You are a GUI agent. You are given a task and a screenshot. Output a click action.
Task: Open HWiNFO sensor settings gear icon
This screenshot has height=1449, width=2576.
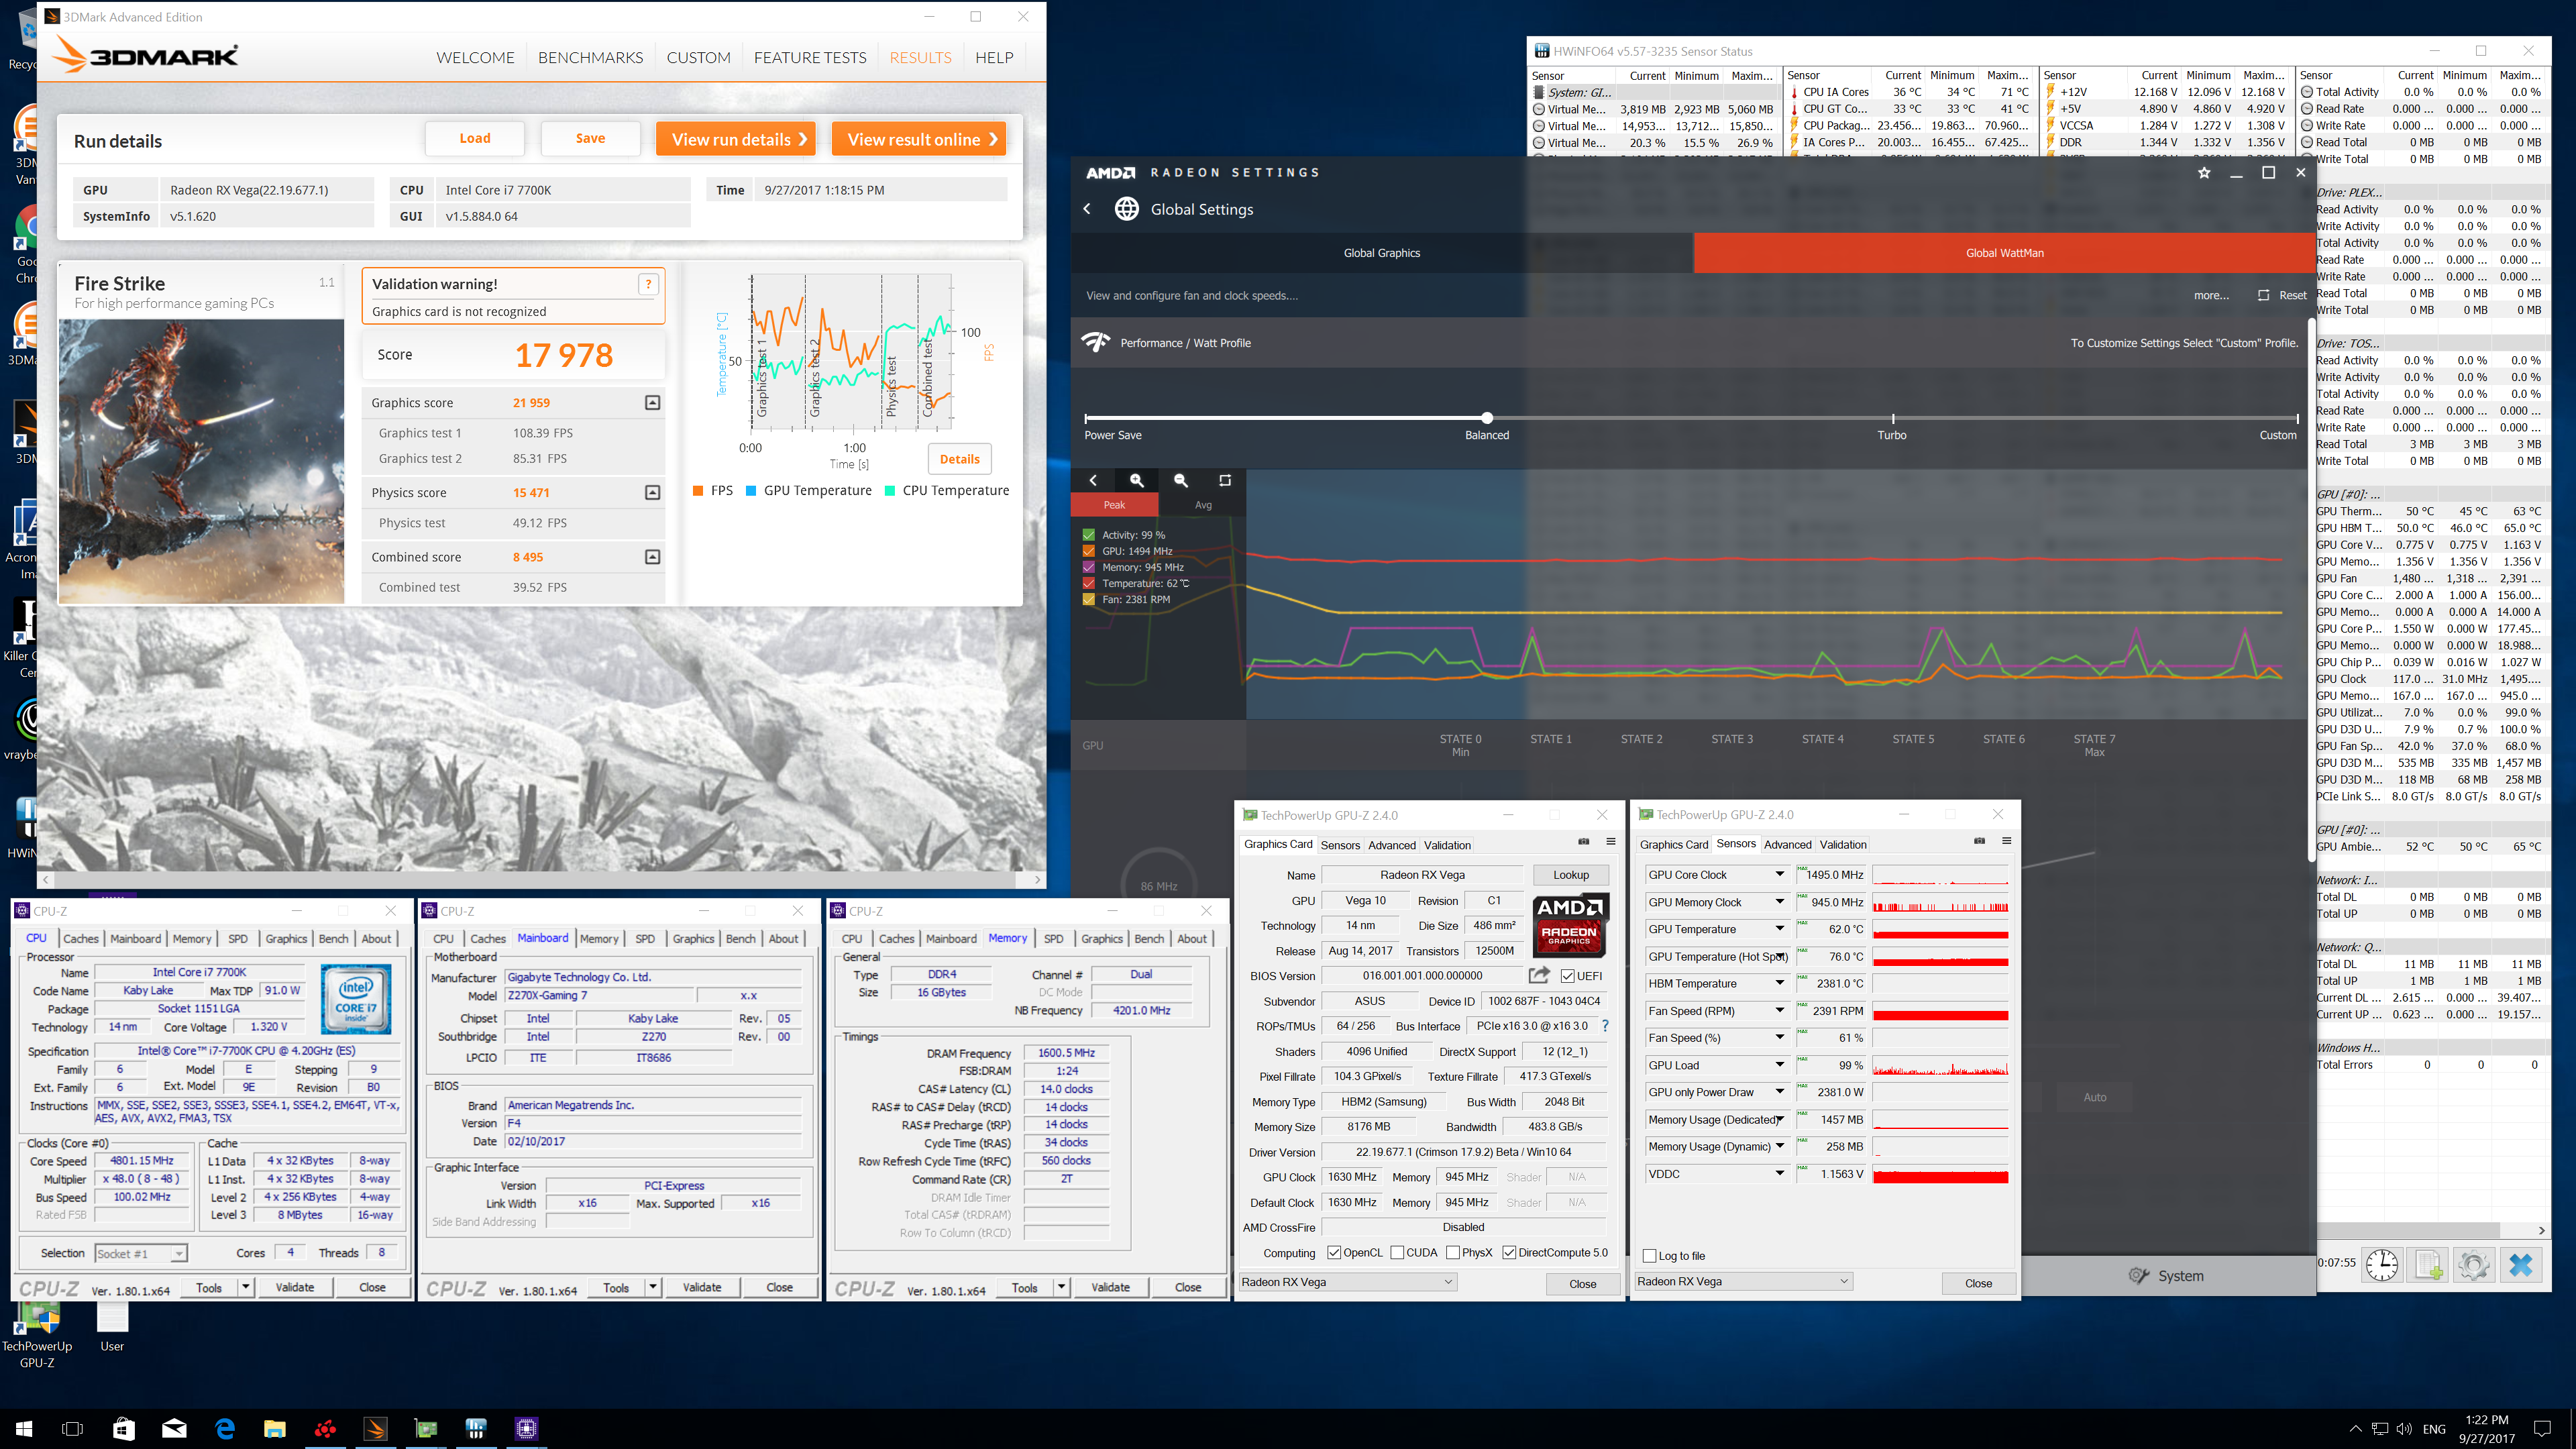click(2474, 1265)
